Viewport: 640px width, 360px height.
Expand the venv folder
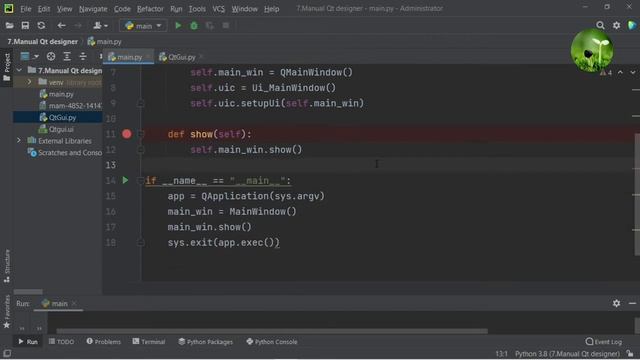tap(29, 82)
